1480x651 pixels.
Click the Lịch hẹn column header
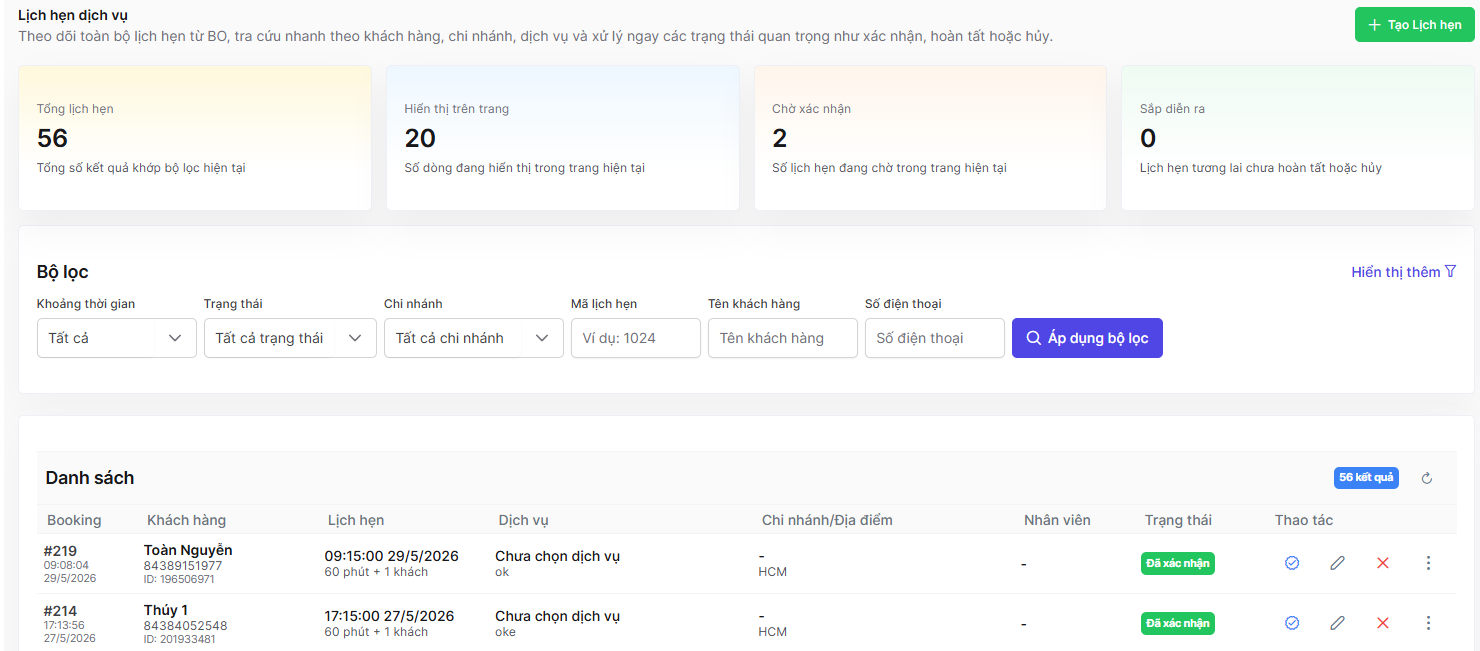click(356, 520)
